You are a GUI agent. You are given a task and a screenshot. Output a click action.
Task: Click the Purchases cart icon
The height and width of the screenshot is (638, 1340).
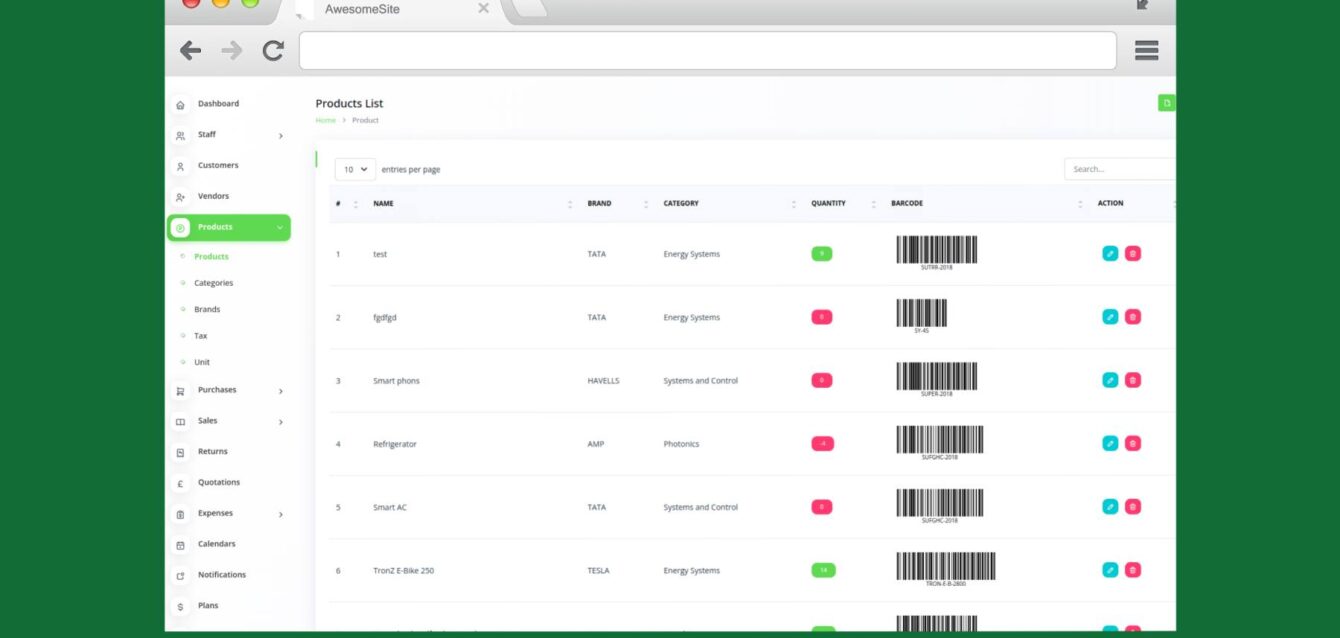[x=180, y=391]
